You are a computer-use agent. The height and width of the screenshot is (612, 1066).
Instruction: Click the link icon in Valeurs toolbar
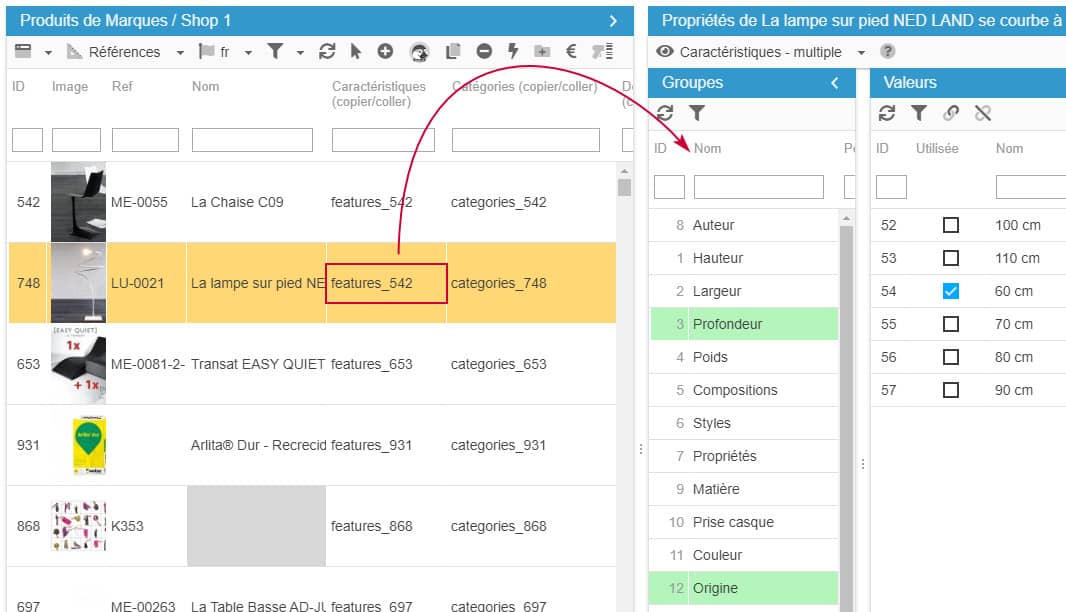951,113
